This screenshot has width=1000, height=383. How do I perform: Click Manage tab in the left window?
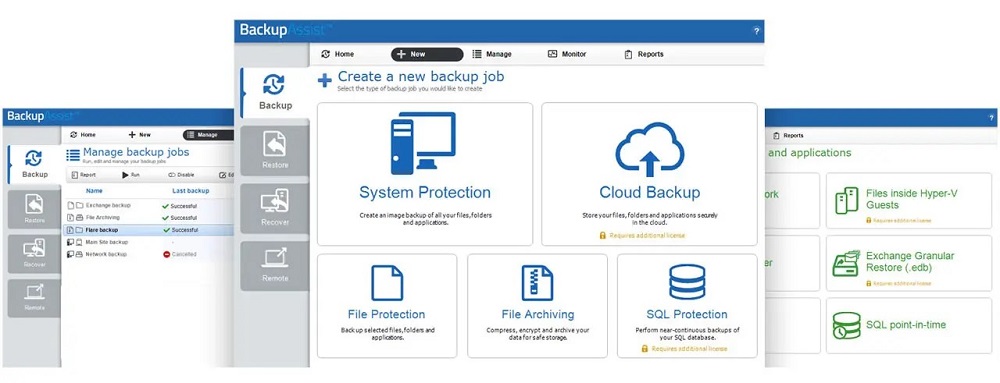coord(208,135)
